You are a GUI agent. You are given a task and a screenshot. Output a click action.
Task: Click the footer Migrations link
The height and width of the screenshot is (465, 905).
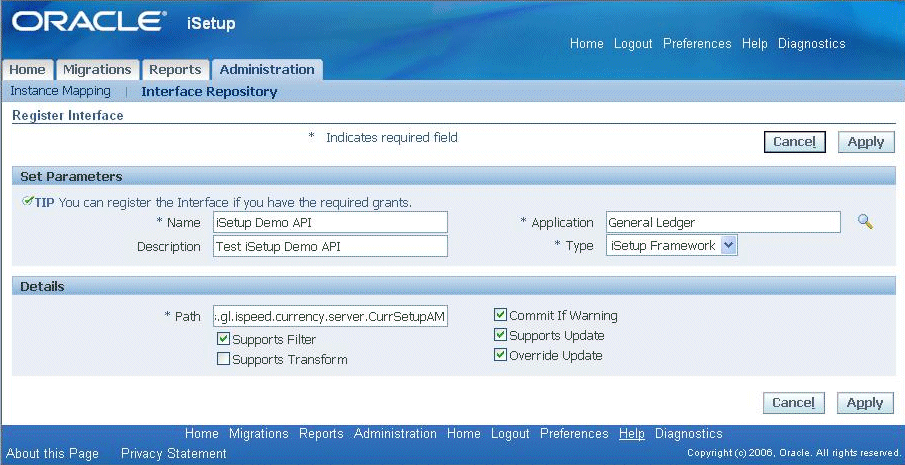tap(259, 433)
